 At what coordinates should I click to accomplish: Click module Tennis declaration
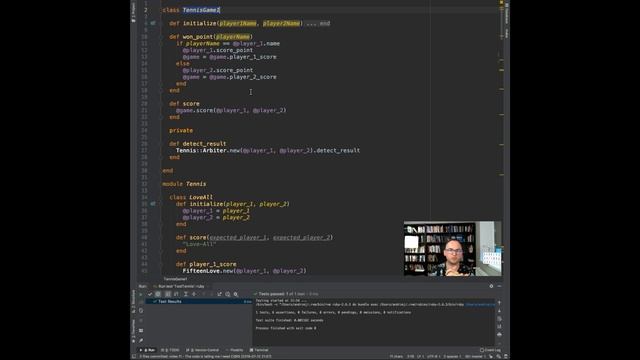184,184
